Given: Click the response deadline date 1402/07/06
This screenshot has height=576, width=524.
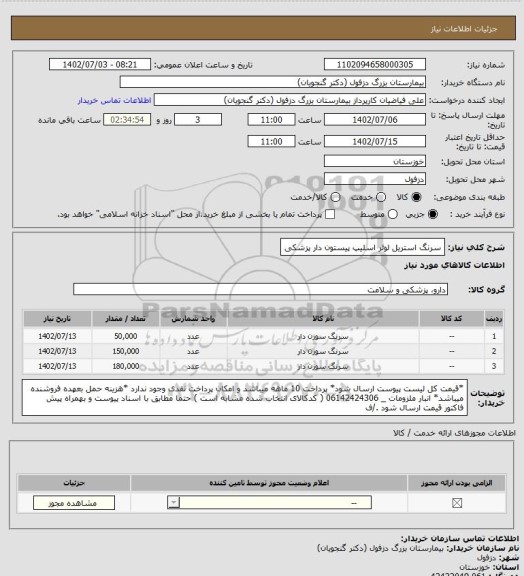Looking at the screenshot, I should click(x=375, y=120).
